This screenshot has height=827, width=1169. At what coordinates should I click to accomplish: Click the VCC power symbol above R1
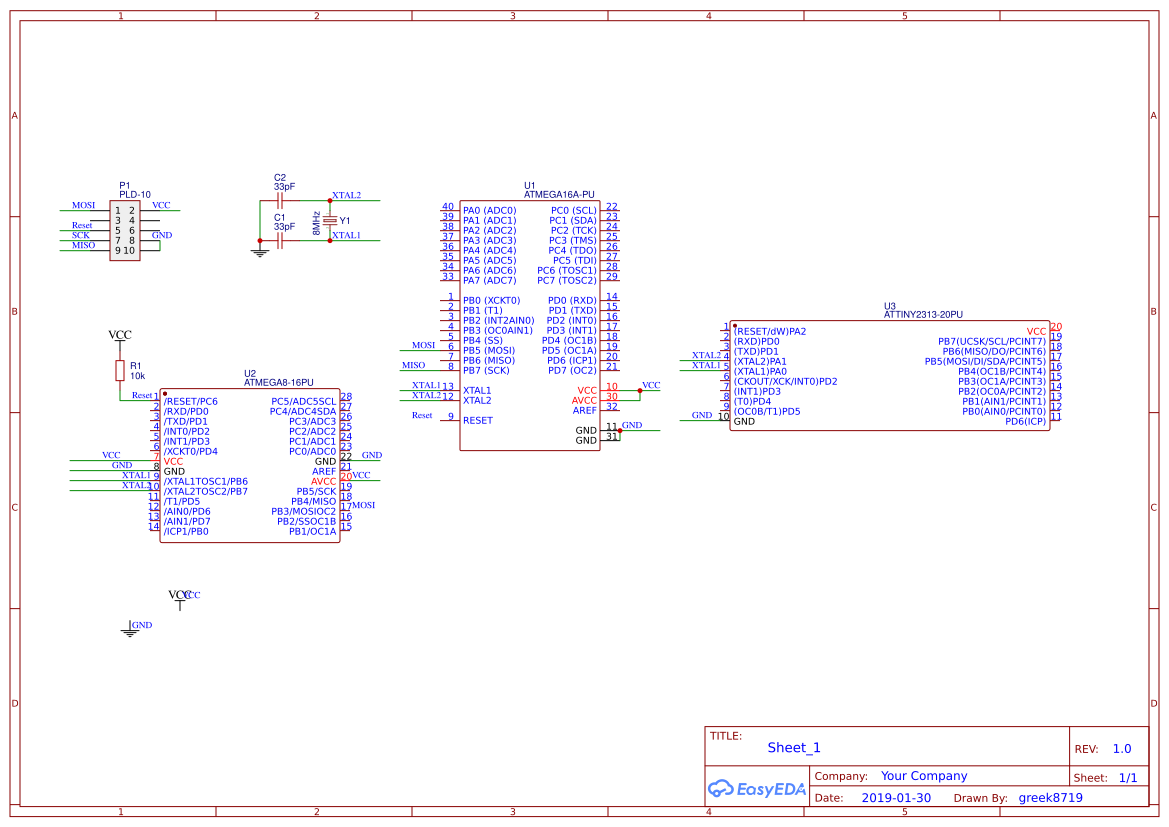point(119,338)
